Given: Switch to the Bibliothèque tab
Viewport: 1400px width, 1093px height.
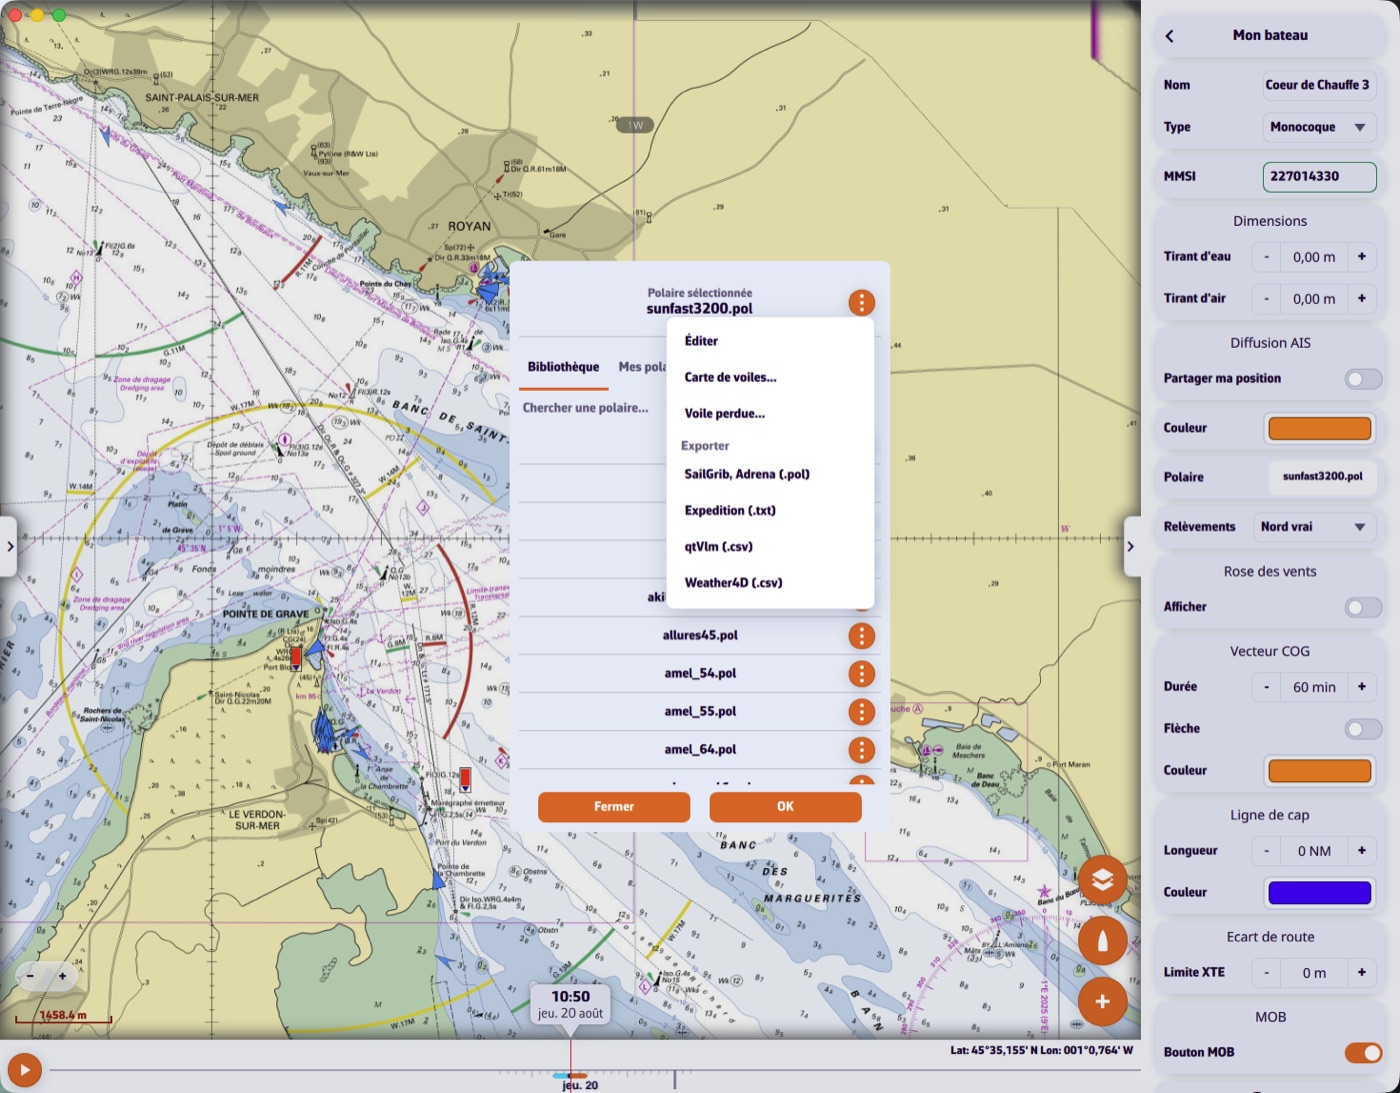Looking at the screenshot, I should coord(563,368).
